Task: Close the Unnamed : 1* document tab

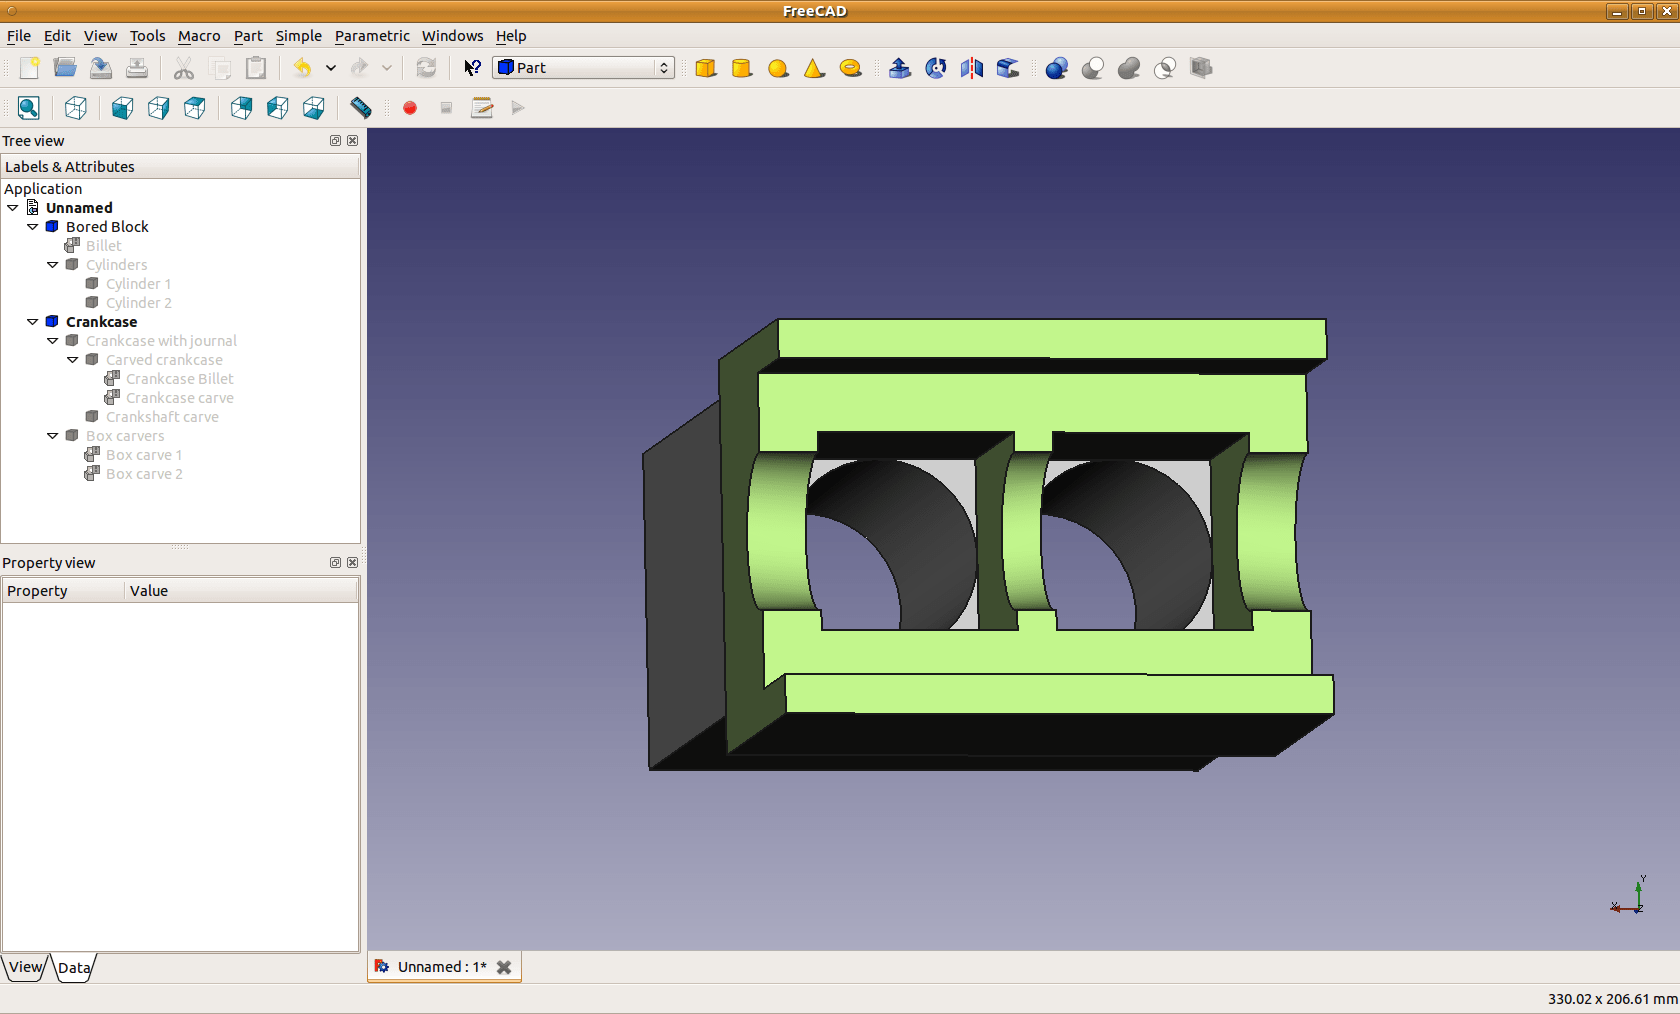Action: click(x=504, y=967)
